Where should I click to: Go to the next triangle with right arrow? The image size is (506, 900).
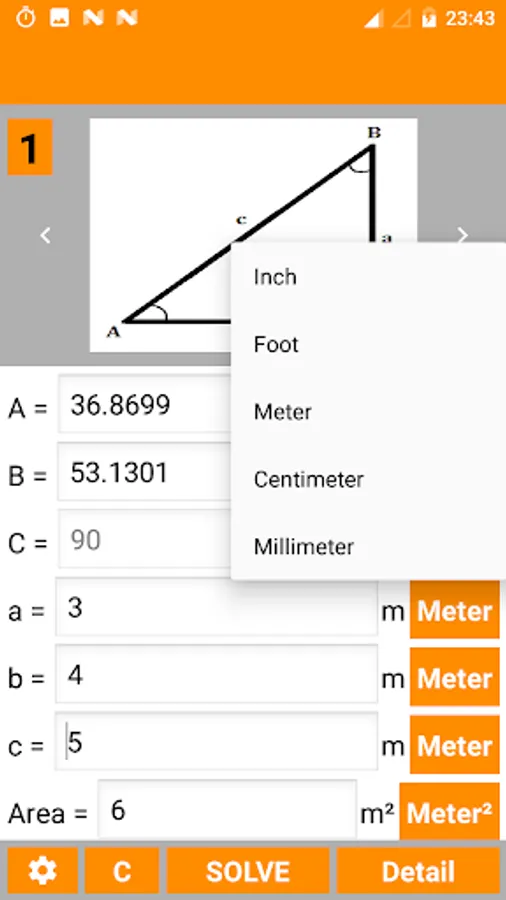462,235
